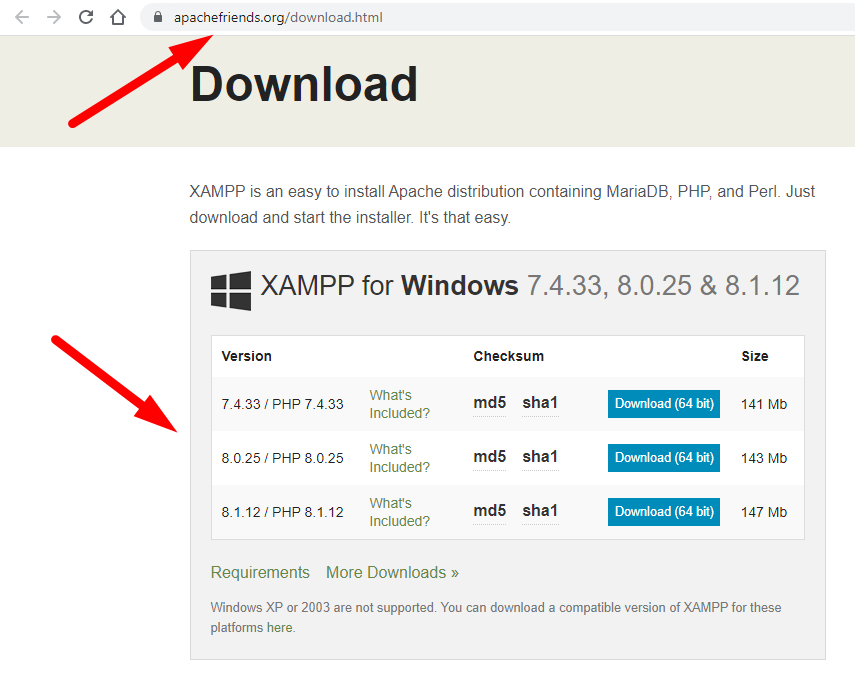Click the here link for Windows XP compatible versions
The image size is (855, 678).
279,627
